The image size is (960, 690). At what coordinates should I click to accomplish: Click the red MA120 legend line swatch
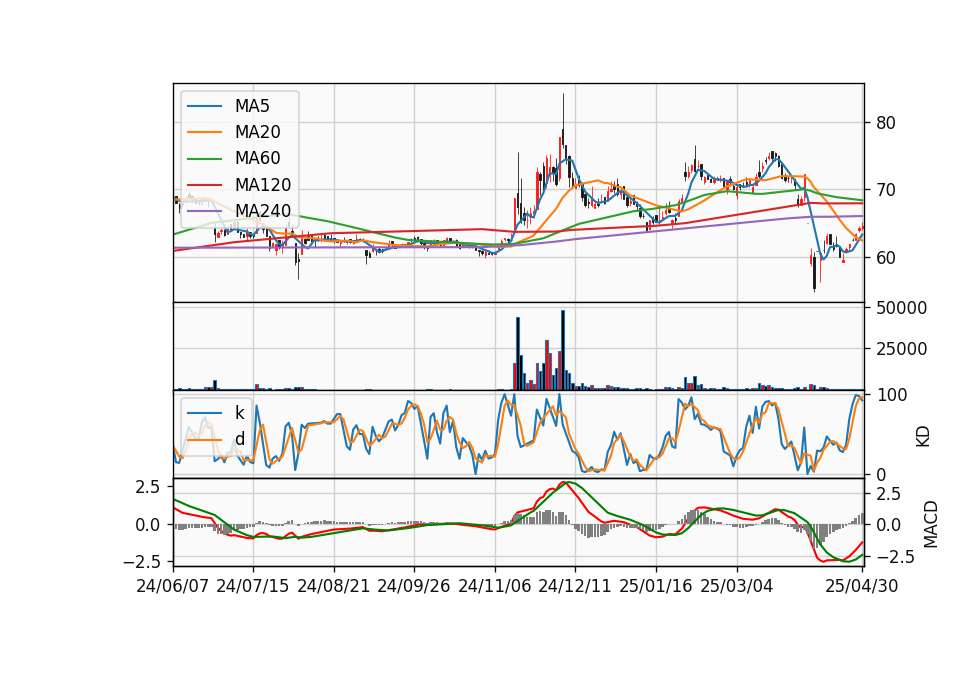pos(204,185)
